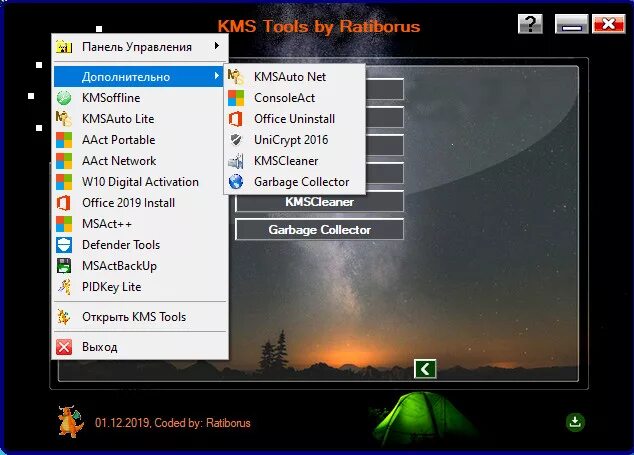Image resolution: width=634 pixels, height=455 pixels.
Task: Select the AAct Network entry
Action: [140, 161]
